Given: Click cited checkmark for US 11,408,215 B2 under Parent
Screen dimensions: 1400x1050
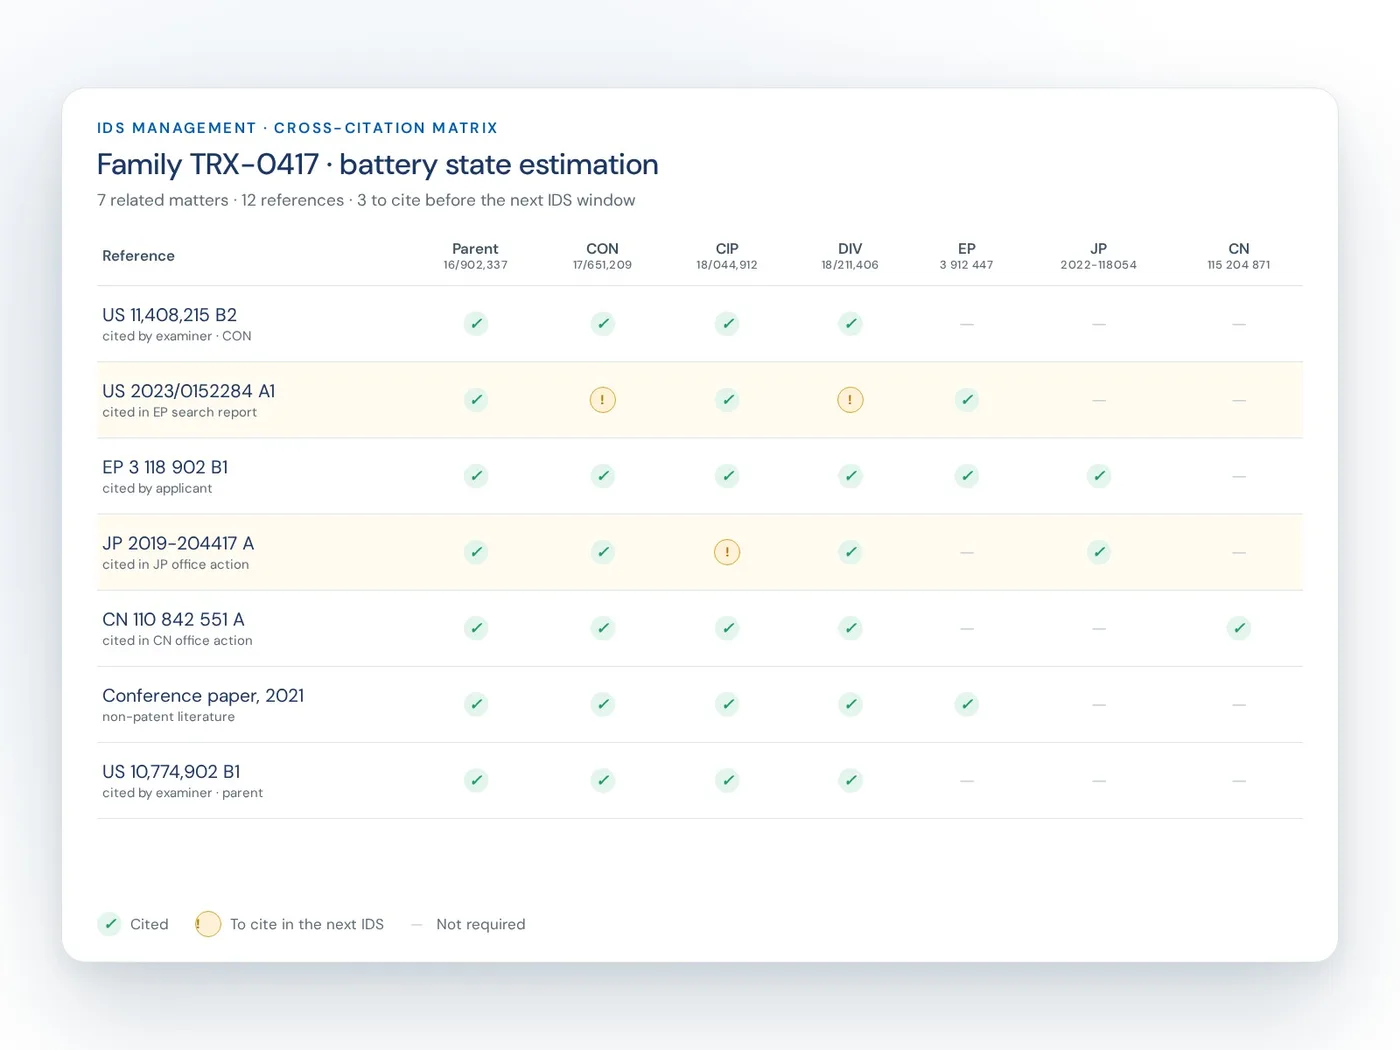Looking at the screenshot, I should coord(476,324).
